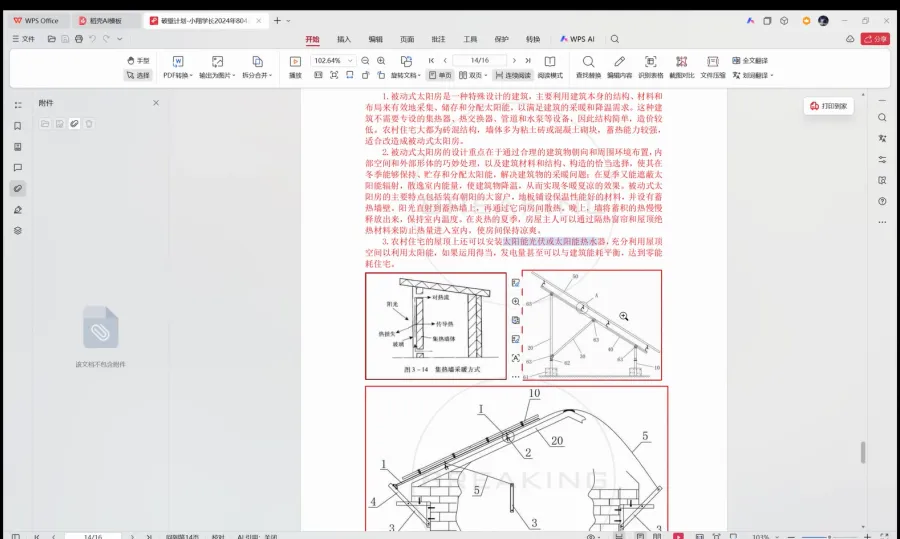Screen dimensions: 900x539
Task: Enable 双页 double page view
Action: tap(471, 75)
